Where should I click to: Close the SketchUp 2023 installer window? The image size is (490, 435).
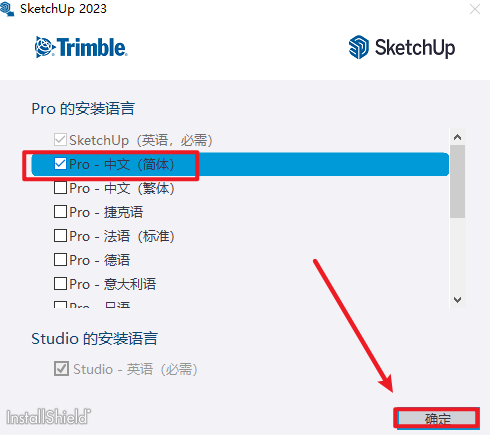[x=475, y=9]
